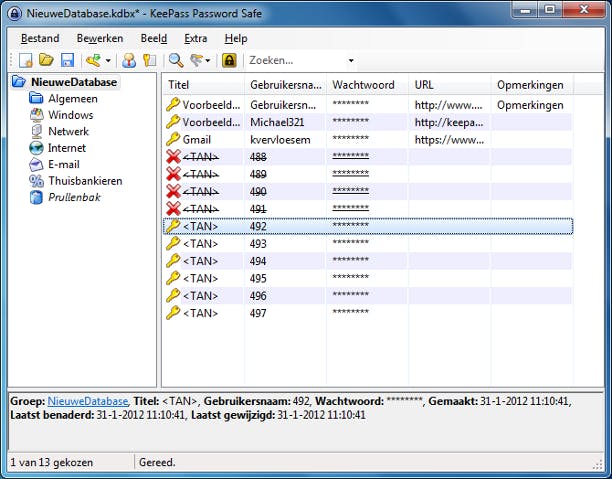Open the Bestand menu

pos(40,38)
